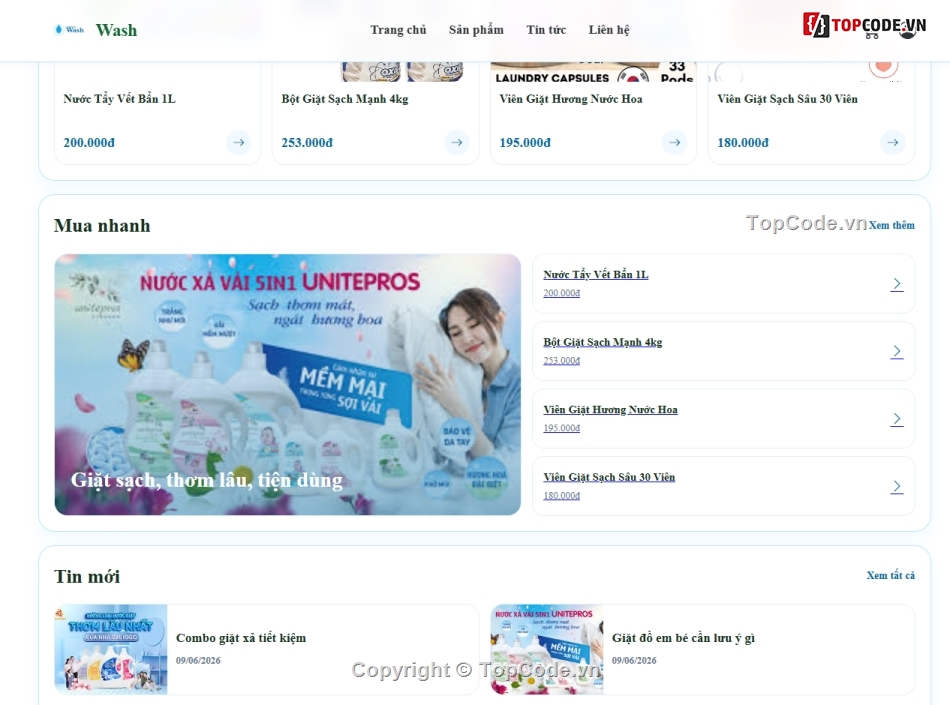
Task: Select the 253.000đ price on product card
Action: tap(307, 143)
